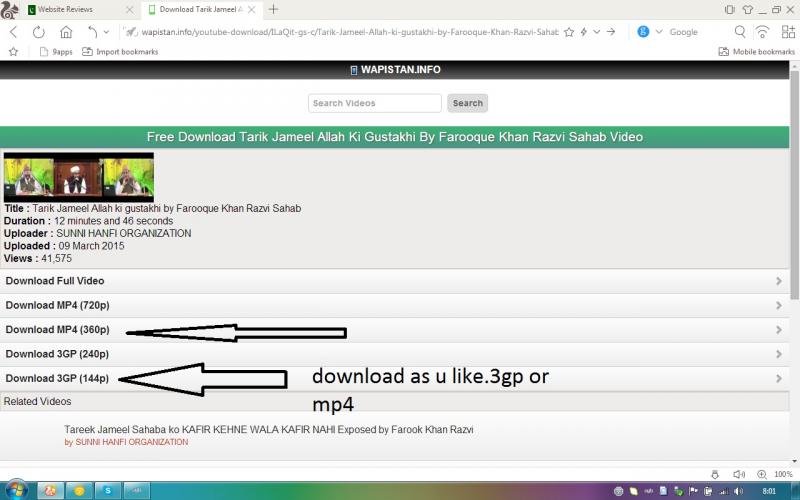Click Download Full Video
Viewport: 800px width, 500px height.
(x=394, y=281)
